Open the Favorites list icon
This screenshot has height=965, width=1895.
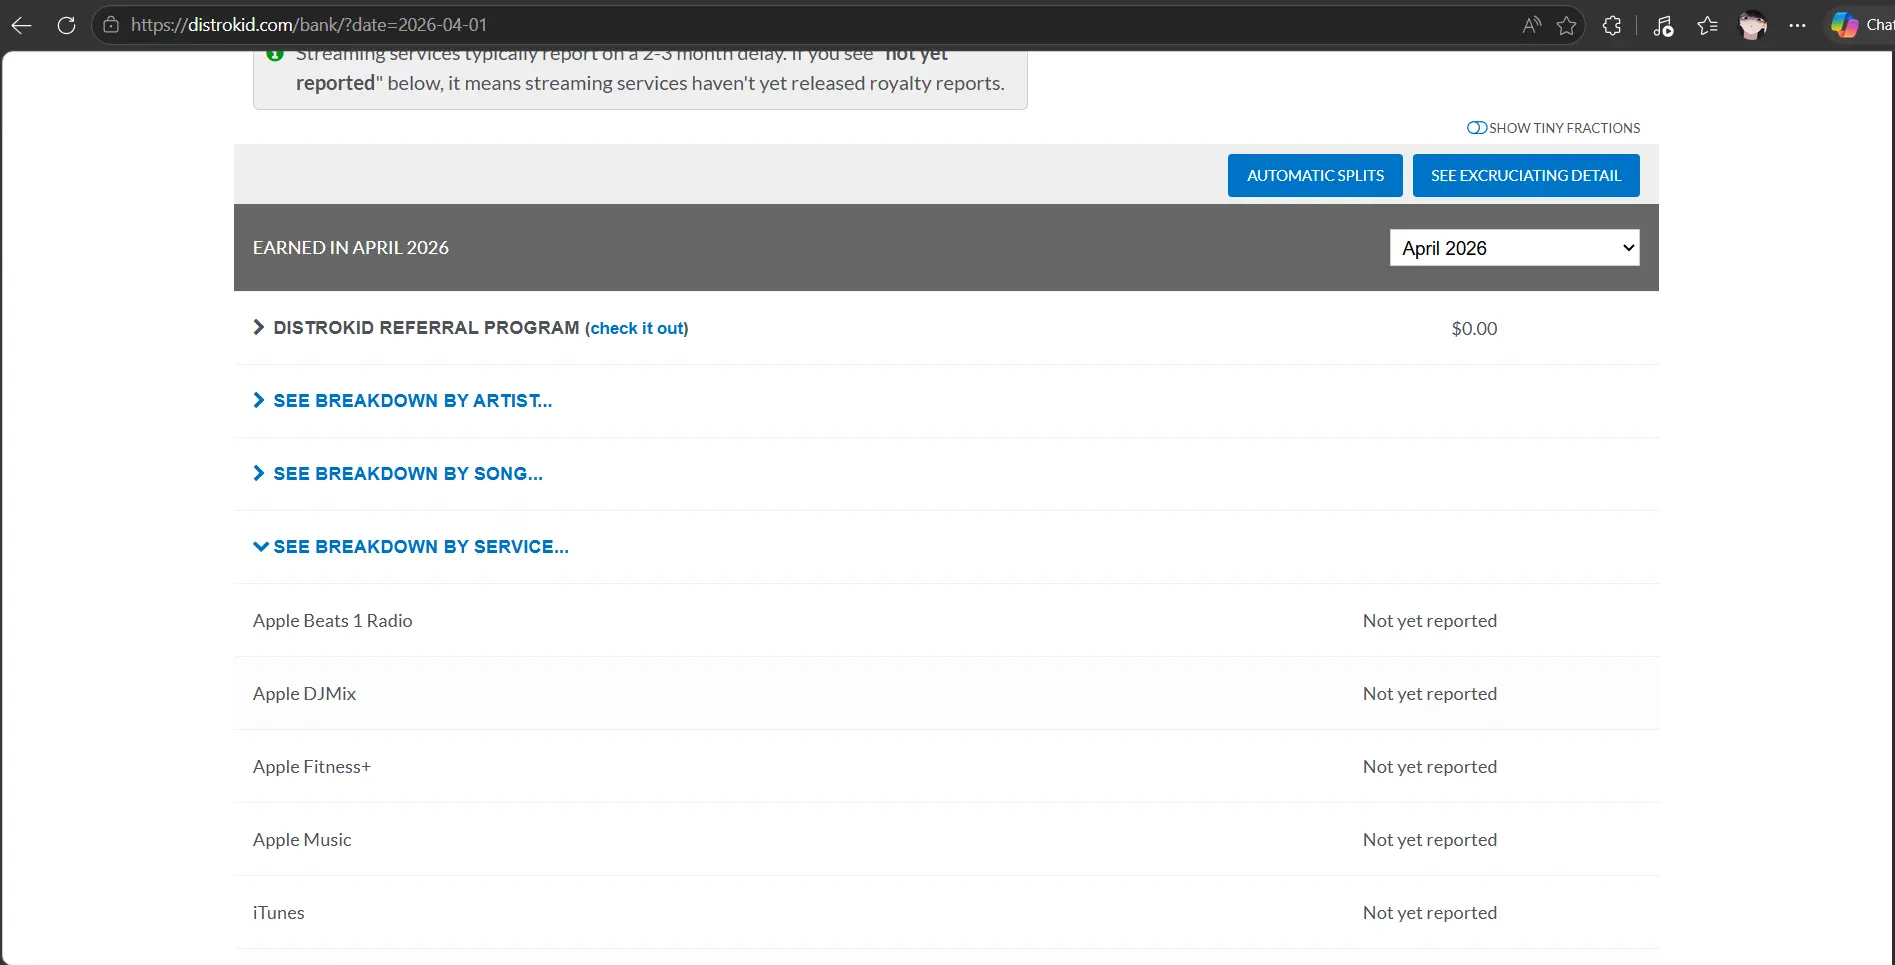tap(1708, 25)
